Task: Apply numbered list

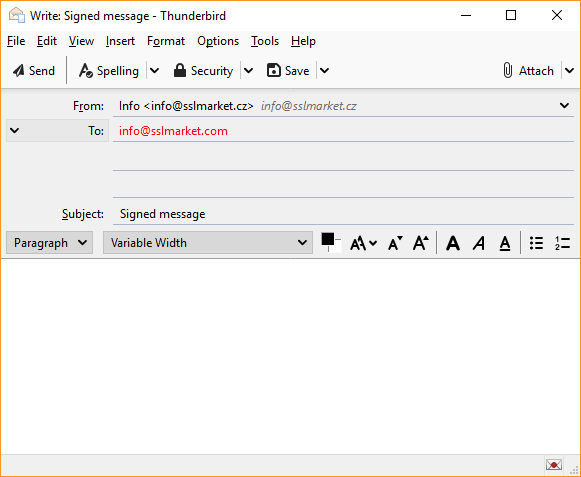Action: tap(562, 243)
